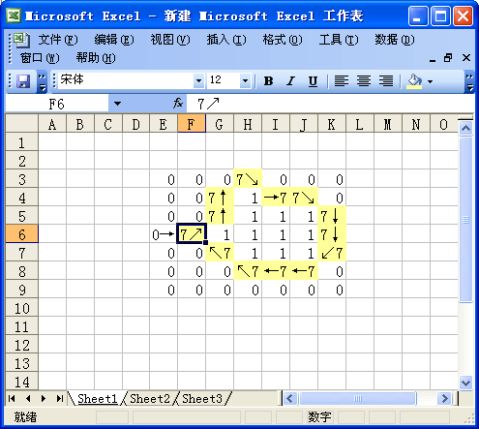Click the horizontal scrollbar thumb
Image resolution: width=479 pixels, height=429 pixels.
(x=357, y=398)
